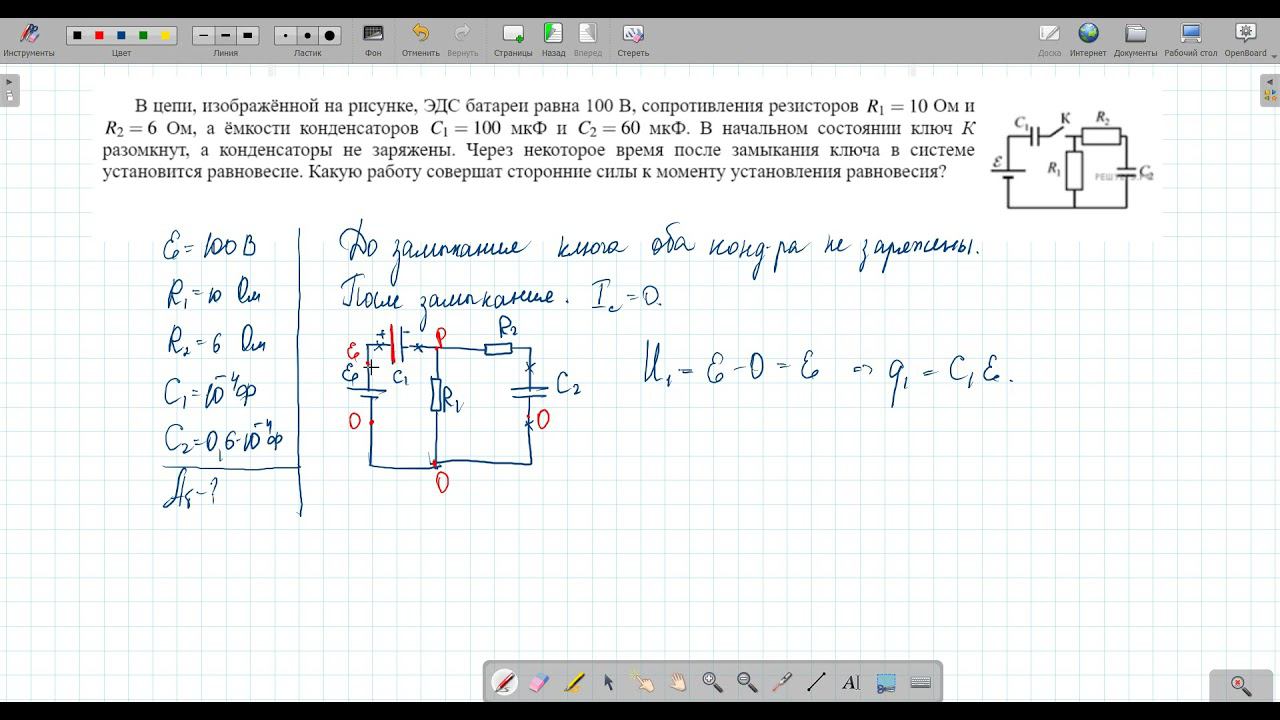Open the Фон background options
The height and width of the screenshot is (720, 1280).
click(x=373, y=38)
